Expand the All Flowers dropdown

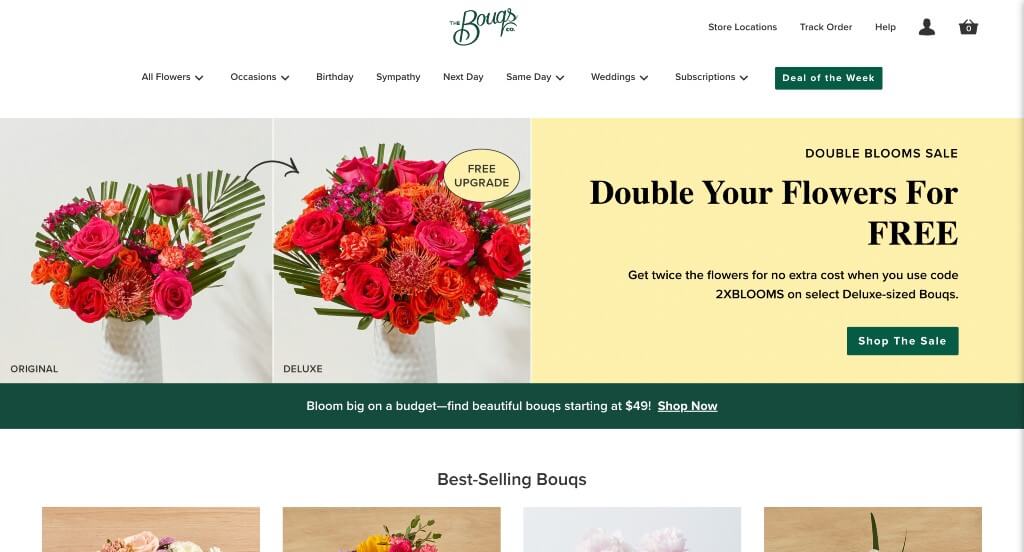[x=172, y=77]
